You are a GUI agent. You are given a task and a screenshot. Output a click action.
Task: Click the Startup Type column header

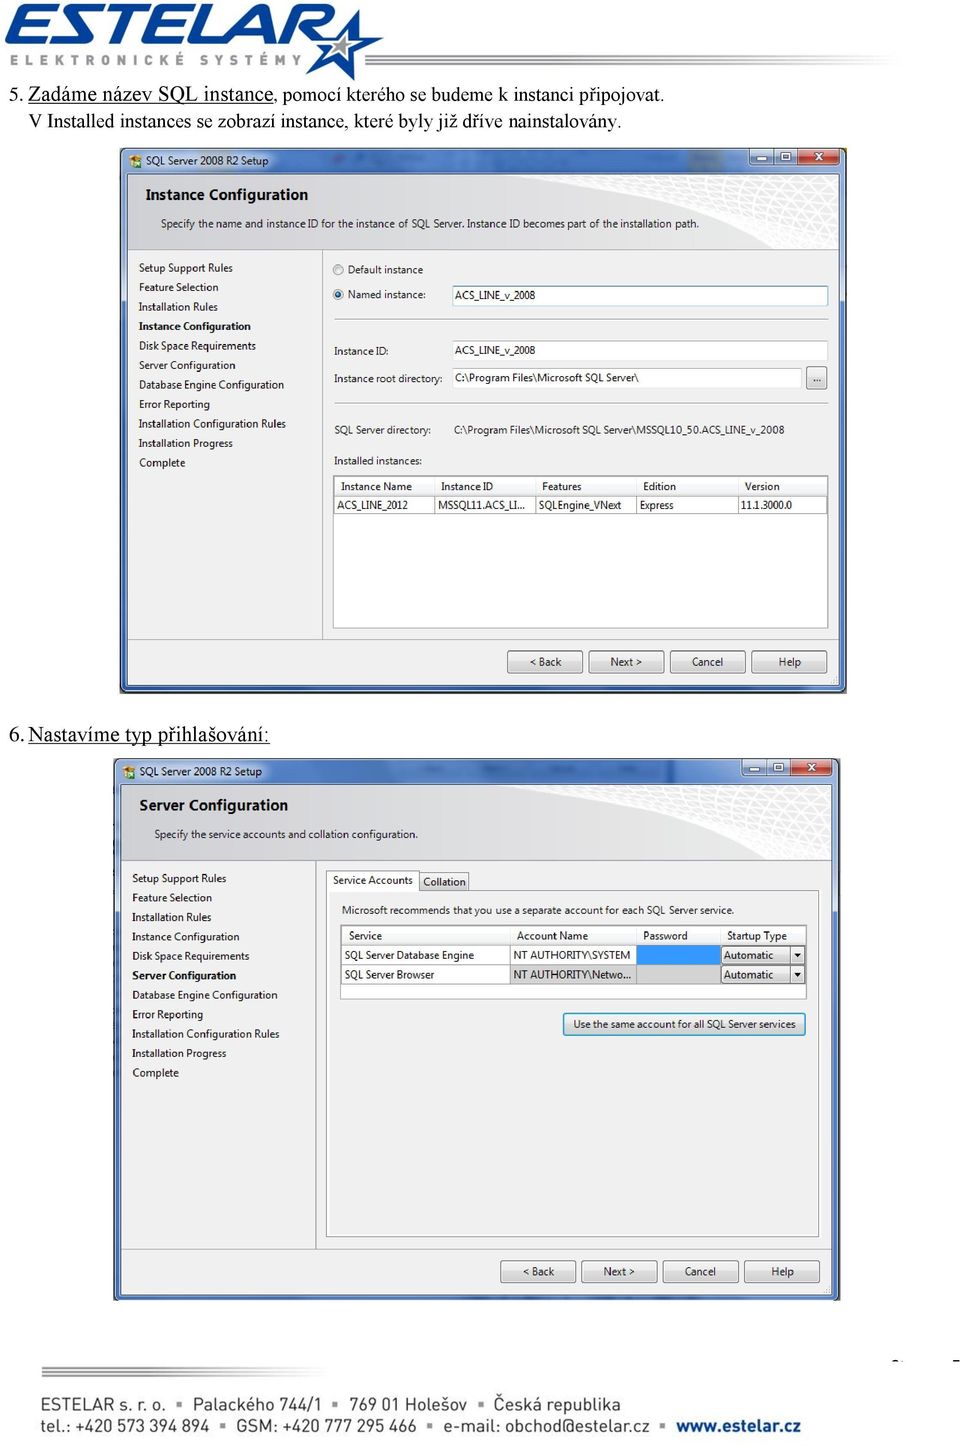click(x=762, y=936)
